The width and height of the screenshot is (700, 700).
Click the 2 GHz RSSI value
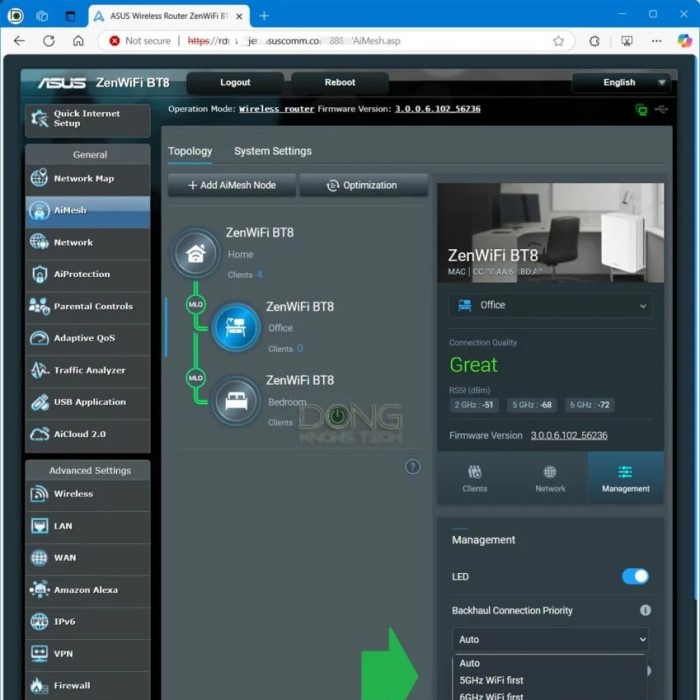(474, 405)
